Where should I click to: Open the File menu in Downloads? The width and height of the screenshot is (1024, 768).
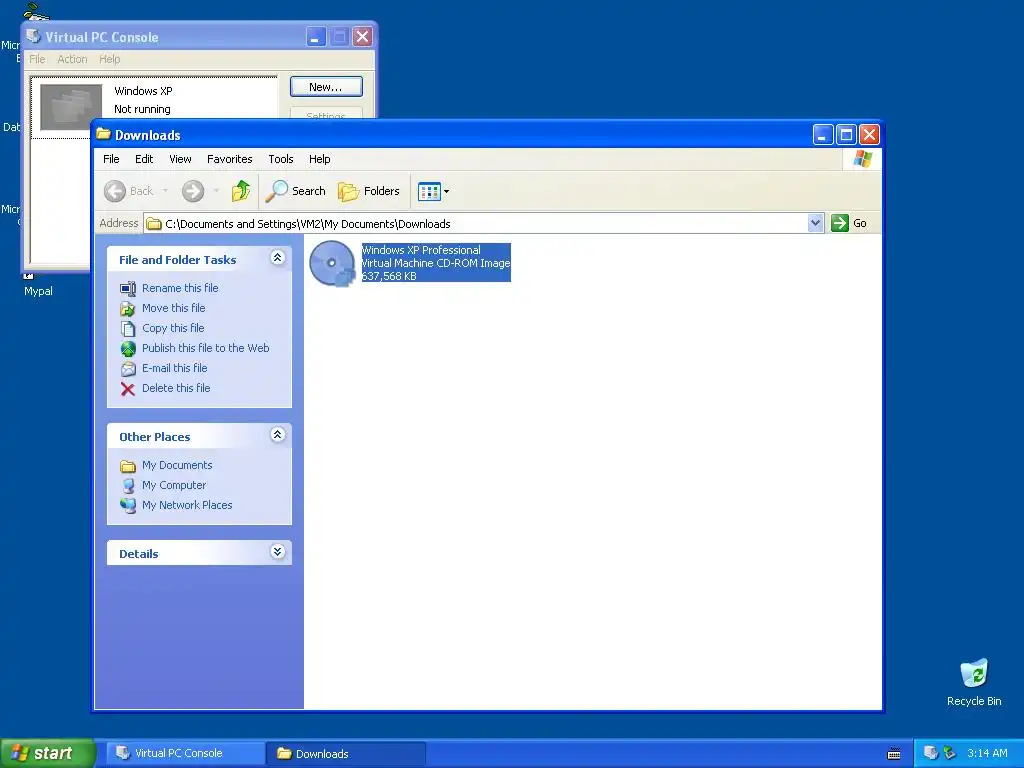[111, 159]
